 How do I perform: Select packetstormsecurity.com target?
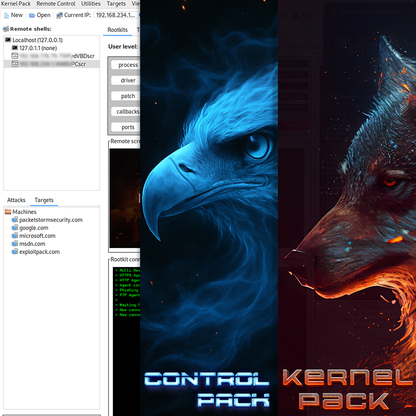coord(51,220)
